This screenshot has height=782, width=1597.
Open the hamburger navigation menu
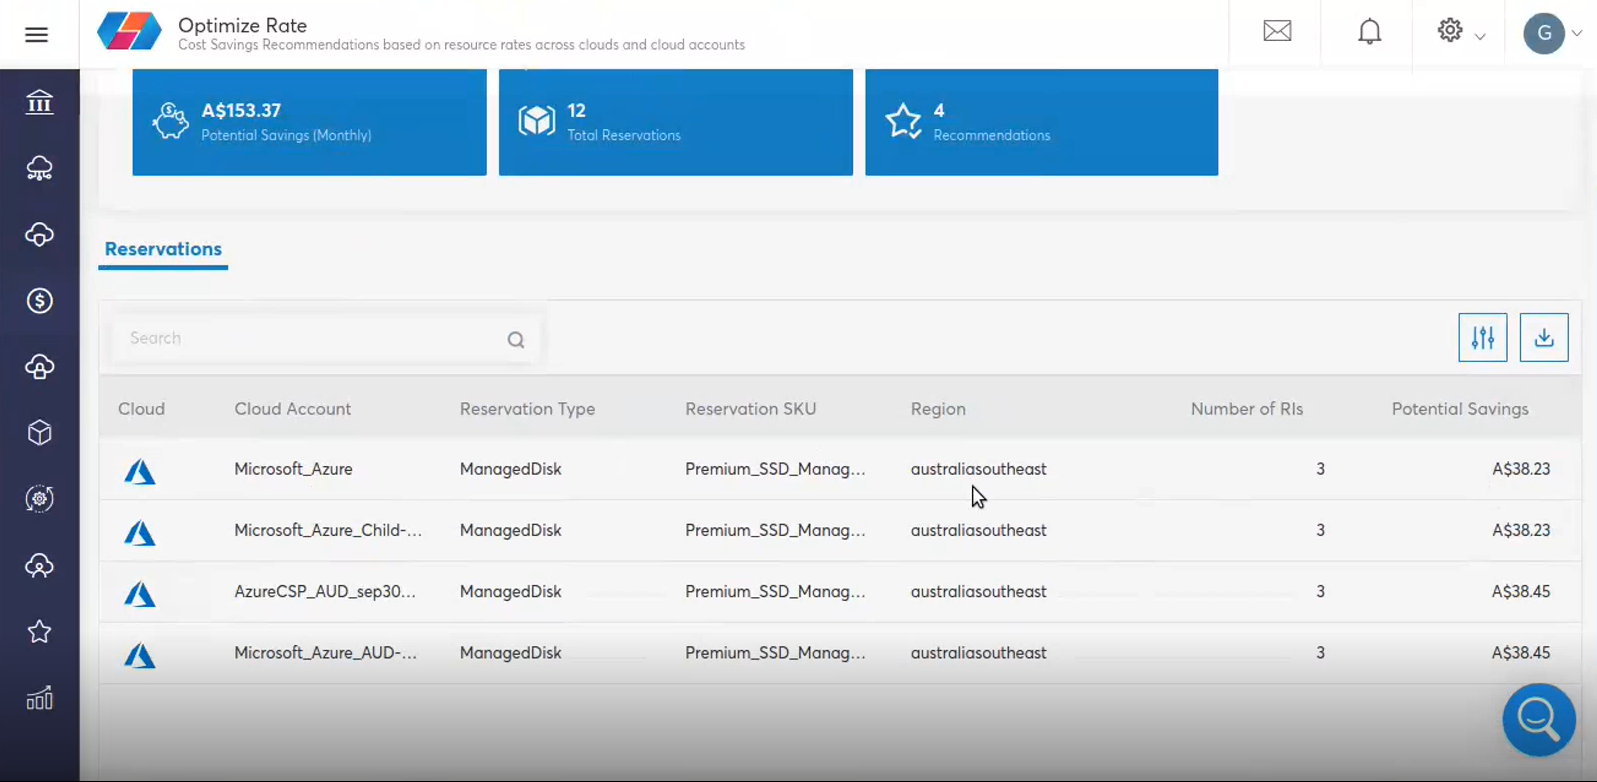pos(36,35)
